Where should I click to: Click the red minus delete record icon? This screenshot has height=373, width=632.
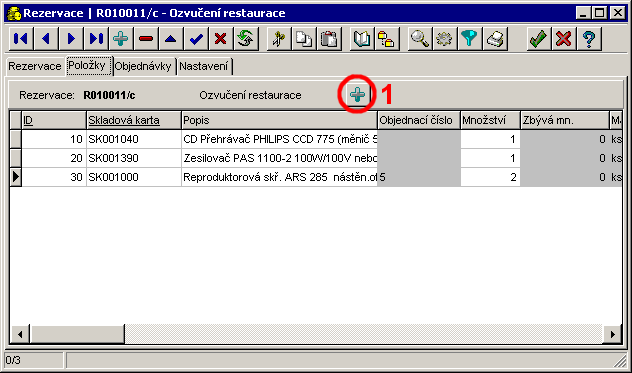coord(146,39)
